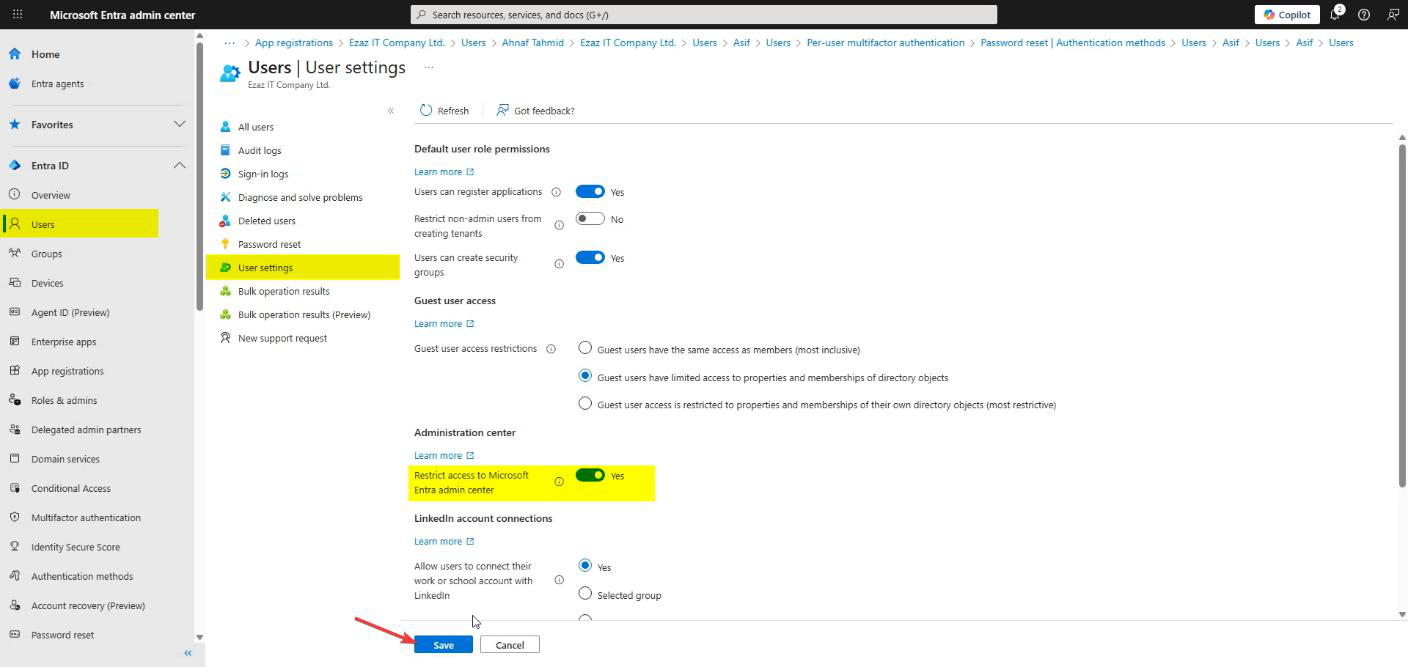Open the help question mark icon
This screenshot has height=667, width=1408.
click(1364, 15)
